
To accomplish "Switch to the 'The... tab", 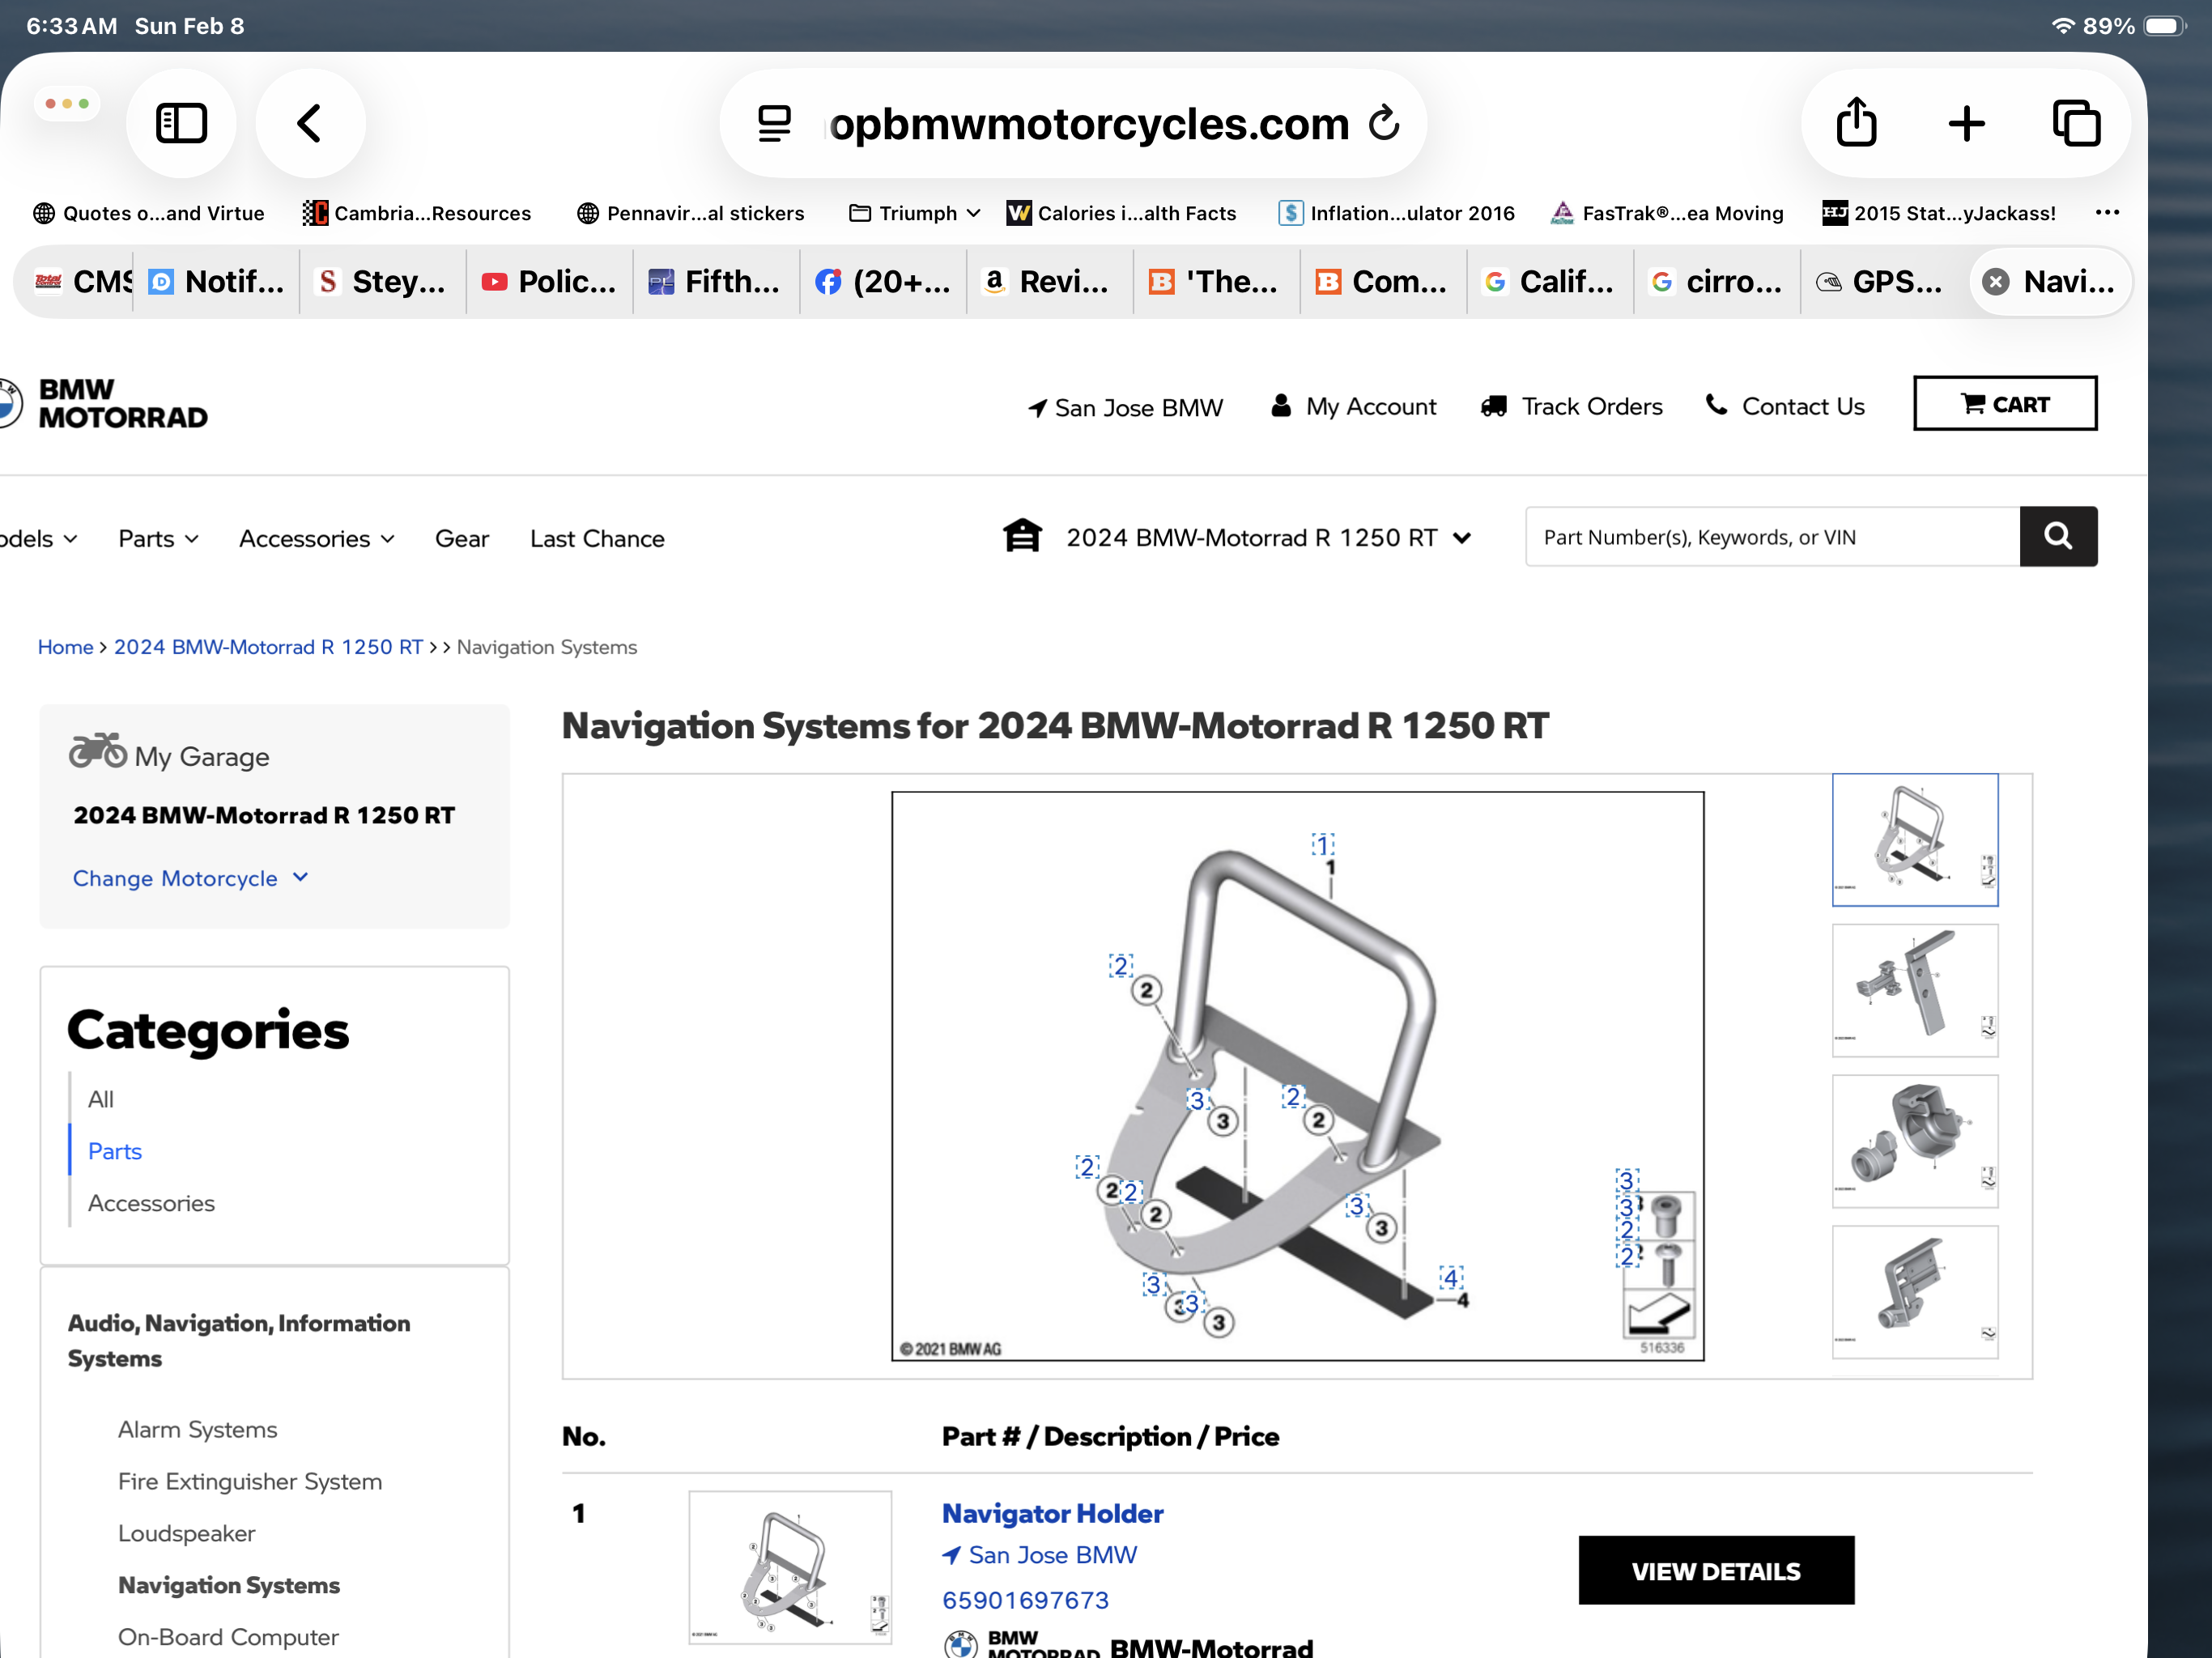I will pyautogui.click(x=1217, y=282).
